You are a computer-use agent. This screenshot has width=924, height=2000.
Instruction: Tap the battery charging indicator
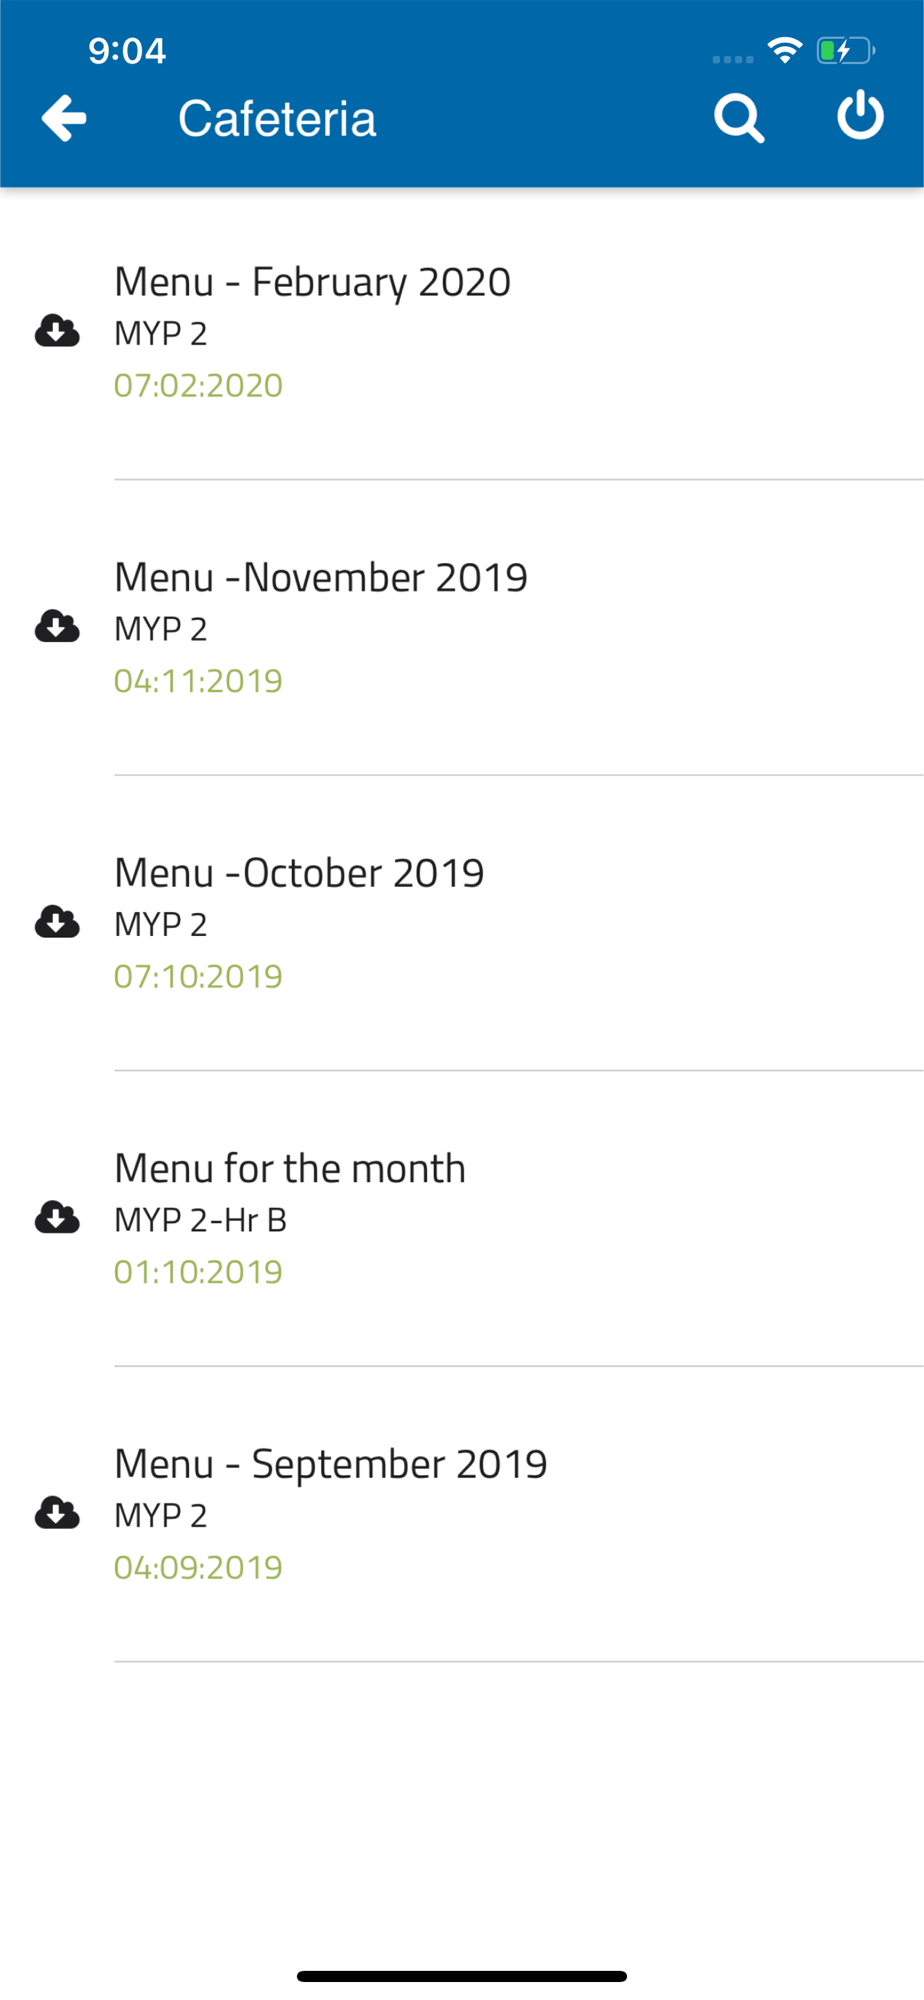[845, 50]
